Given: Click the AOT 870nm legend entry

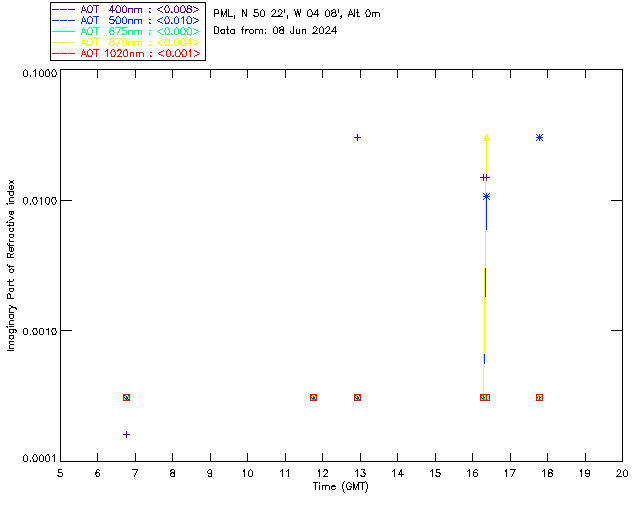Looking at the screenshot, I should pyautogui.click(x=128, y=42).
